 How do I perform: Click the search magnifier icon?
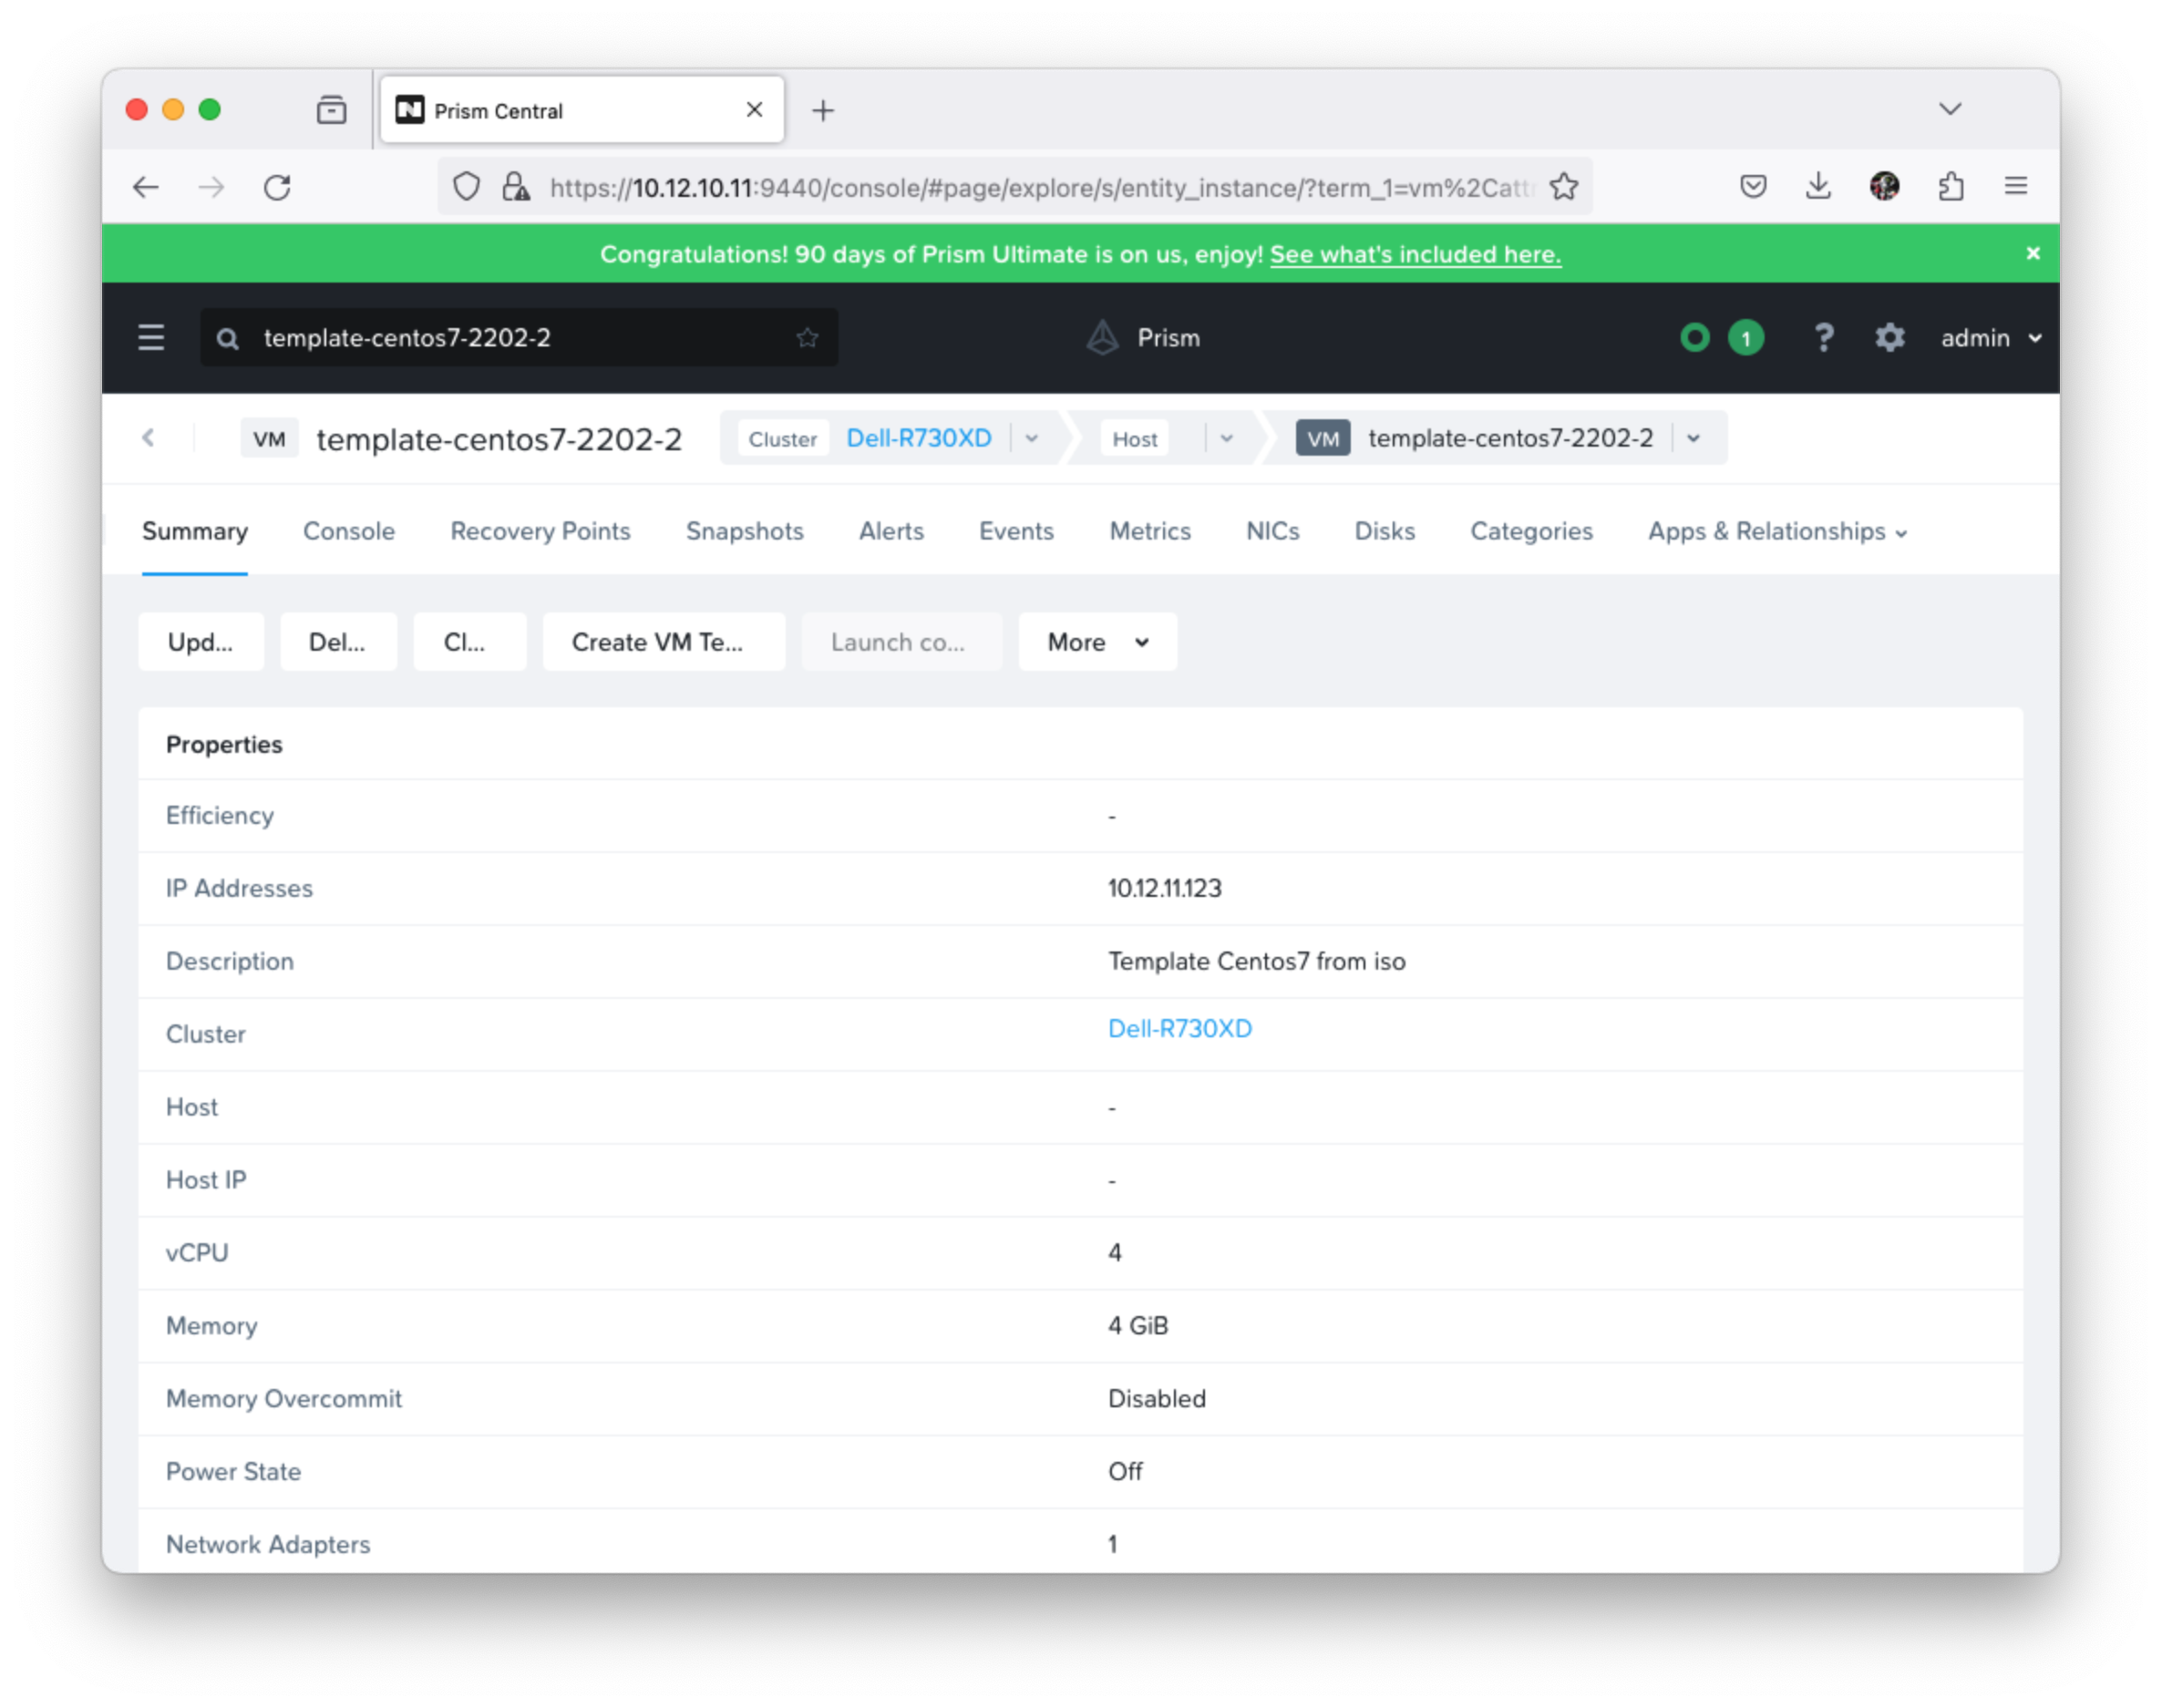228,339
